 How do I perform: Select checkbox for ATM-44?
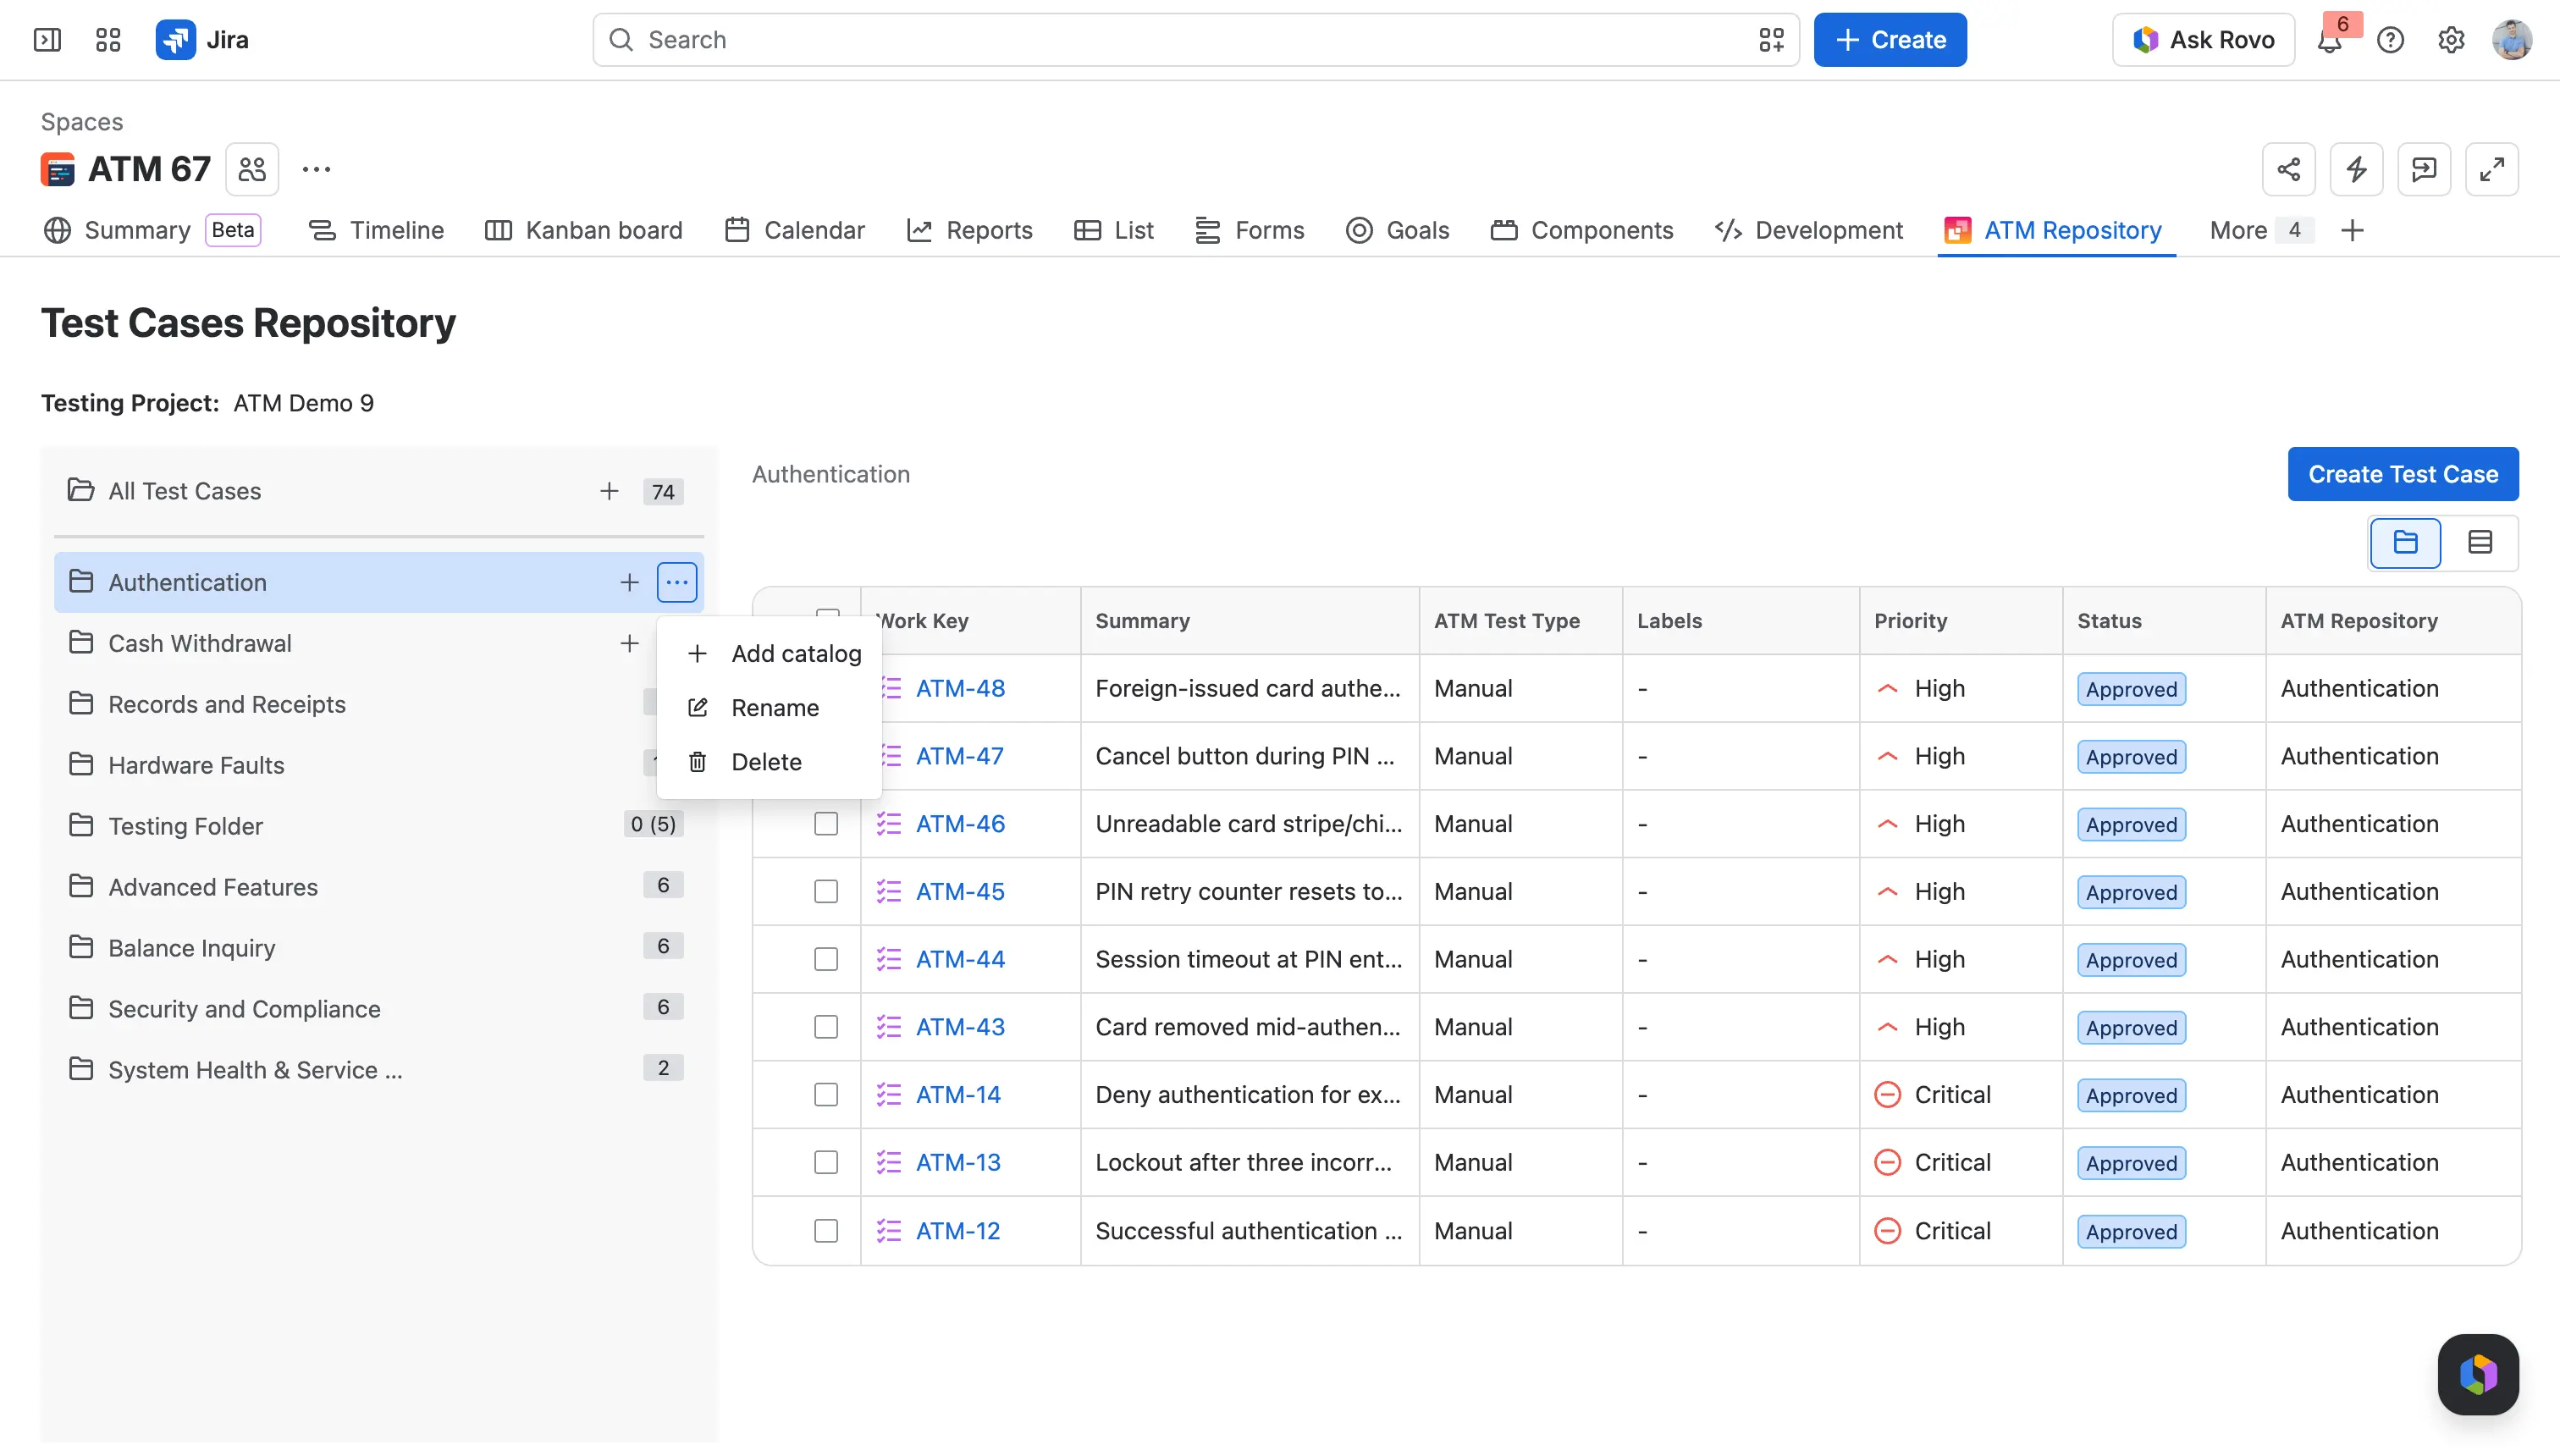pyautogui.click(x=826, y=960)
